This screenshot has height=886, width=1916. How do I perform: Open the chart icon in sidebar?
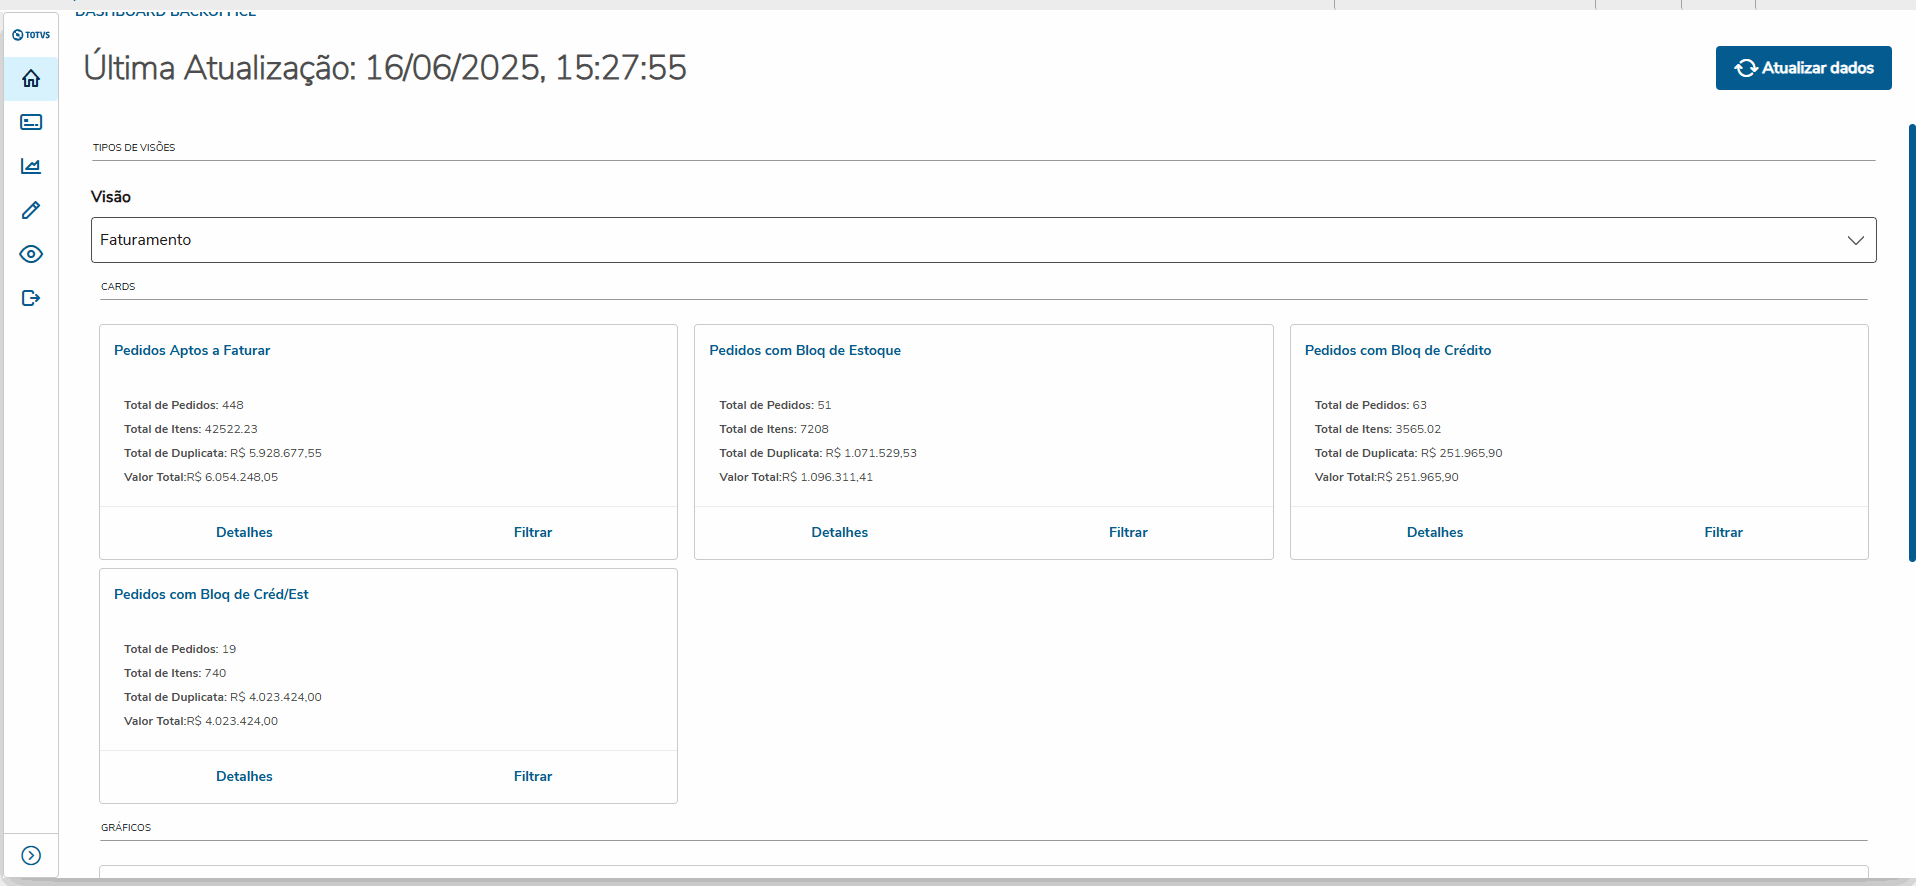31,166
